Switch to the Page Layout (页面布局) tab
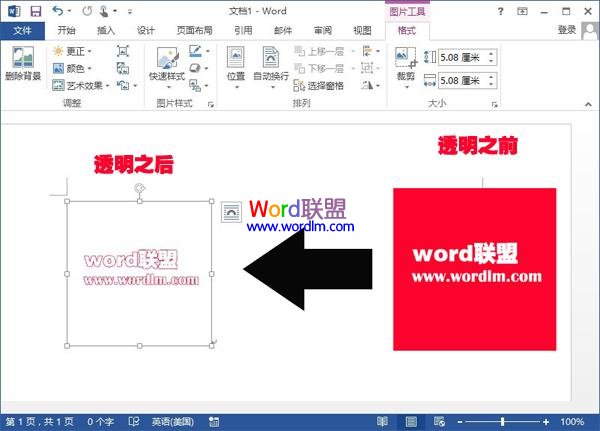 coord(194,30)
